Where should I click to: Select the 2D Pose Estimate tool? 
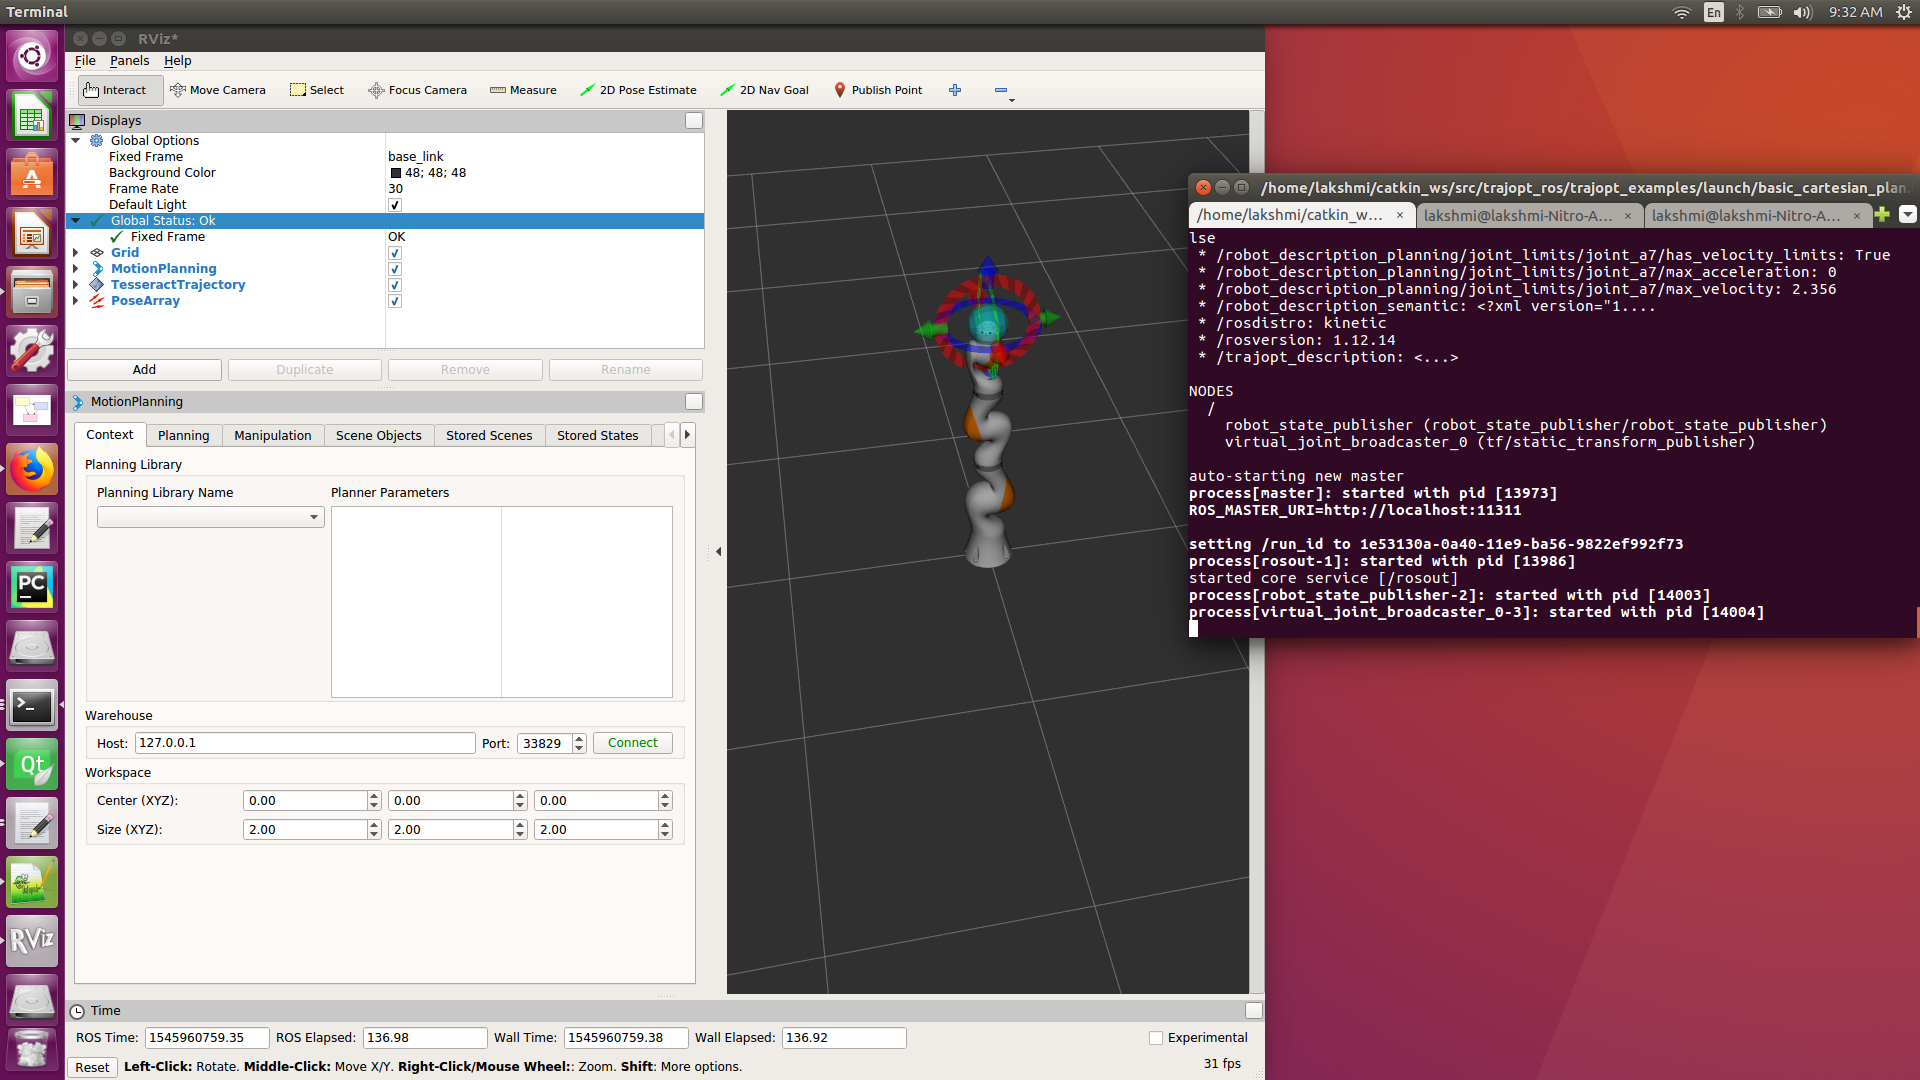638,90
